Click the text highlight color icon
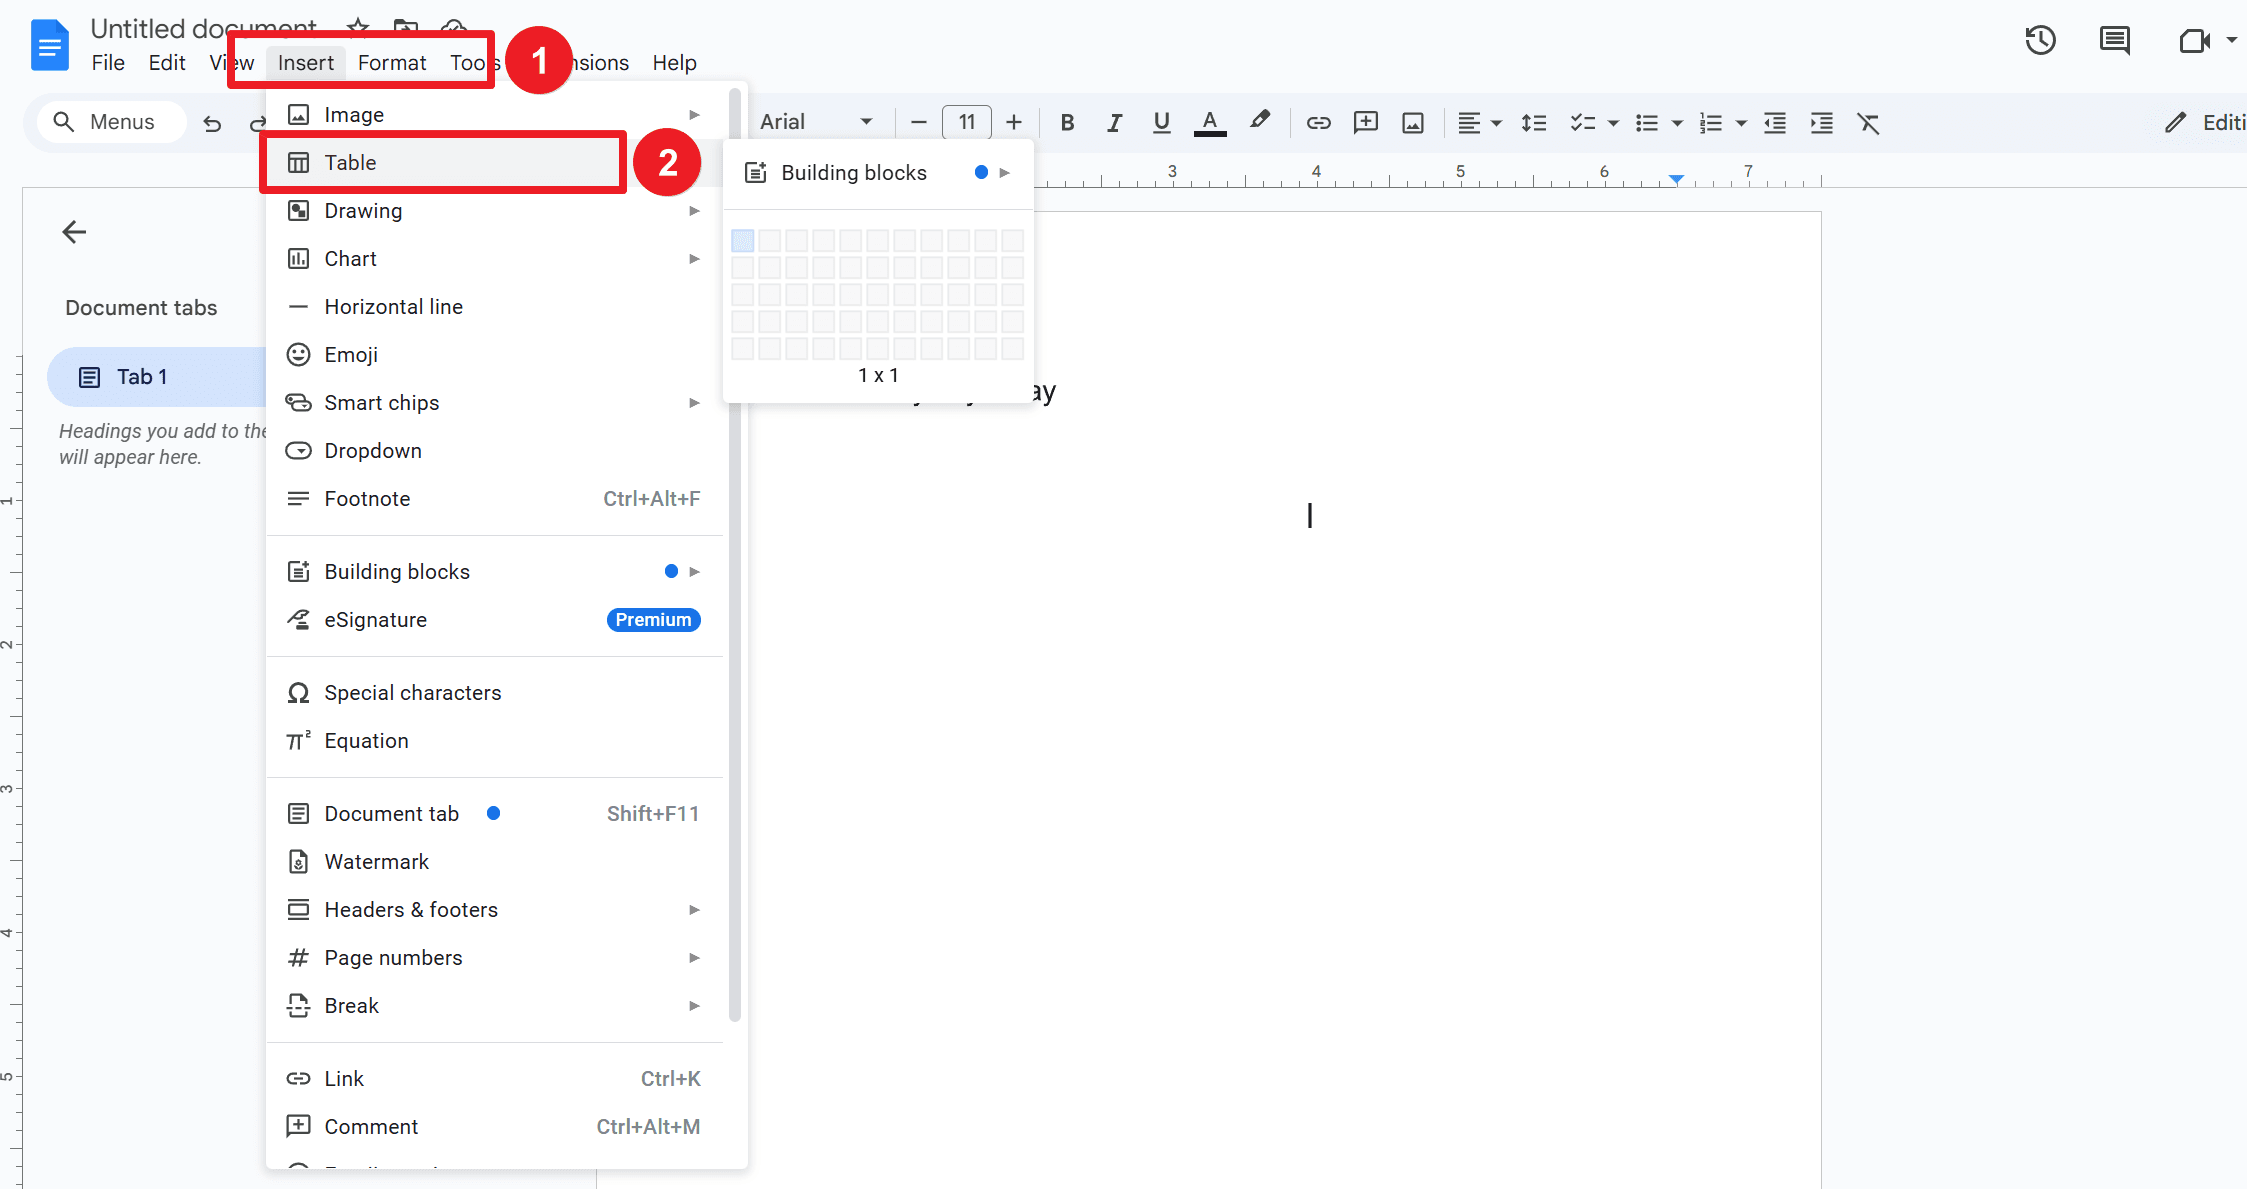The width and height of the screenshot is (2247, 1189). pos(1262,120)
